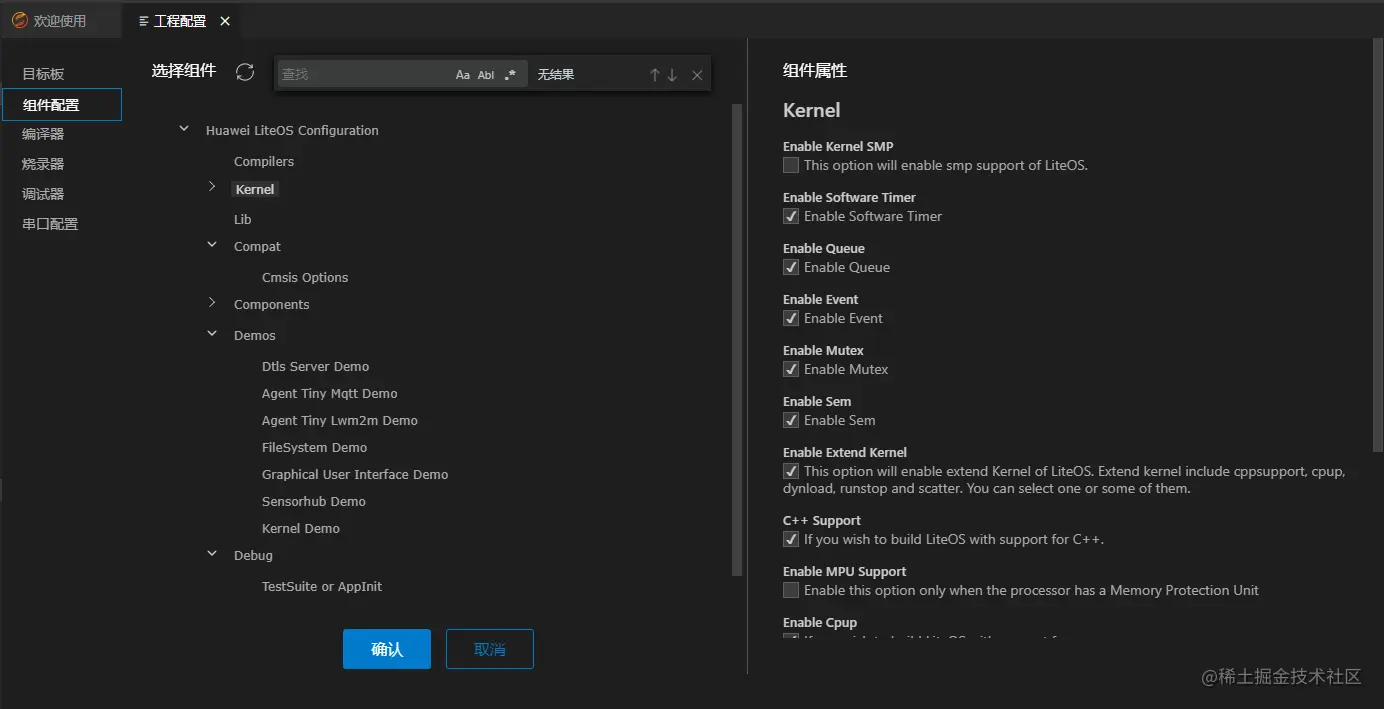Collapse Huawei LiteOS Configuration node
1384x709 pixels.
[x=183, y=129]
